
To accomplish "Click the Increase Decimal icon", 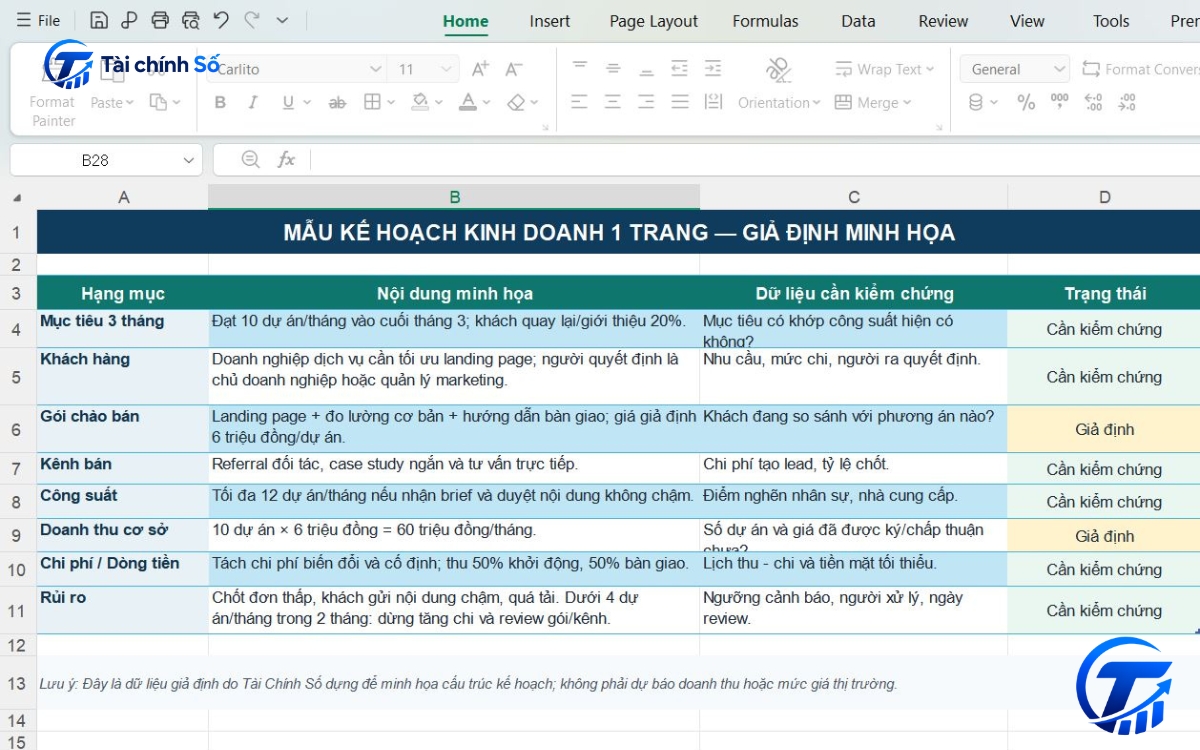I will pyautogui.click(x=1093, y=102).
